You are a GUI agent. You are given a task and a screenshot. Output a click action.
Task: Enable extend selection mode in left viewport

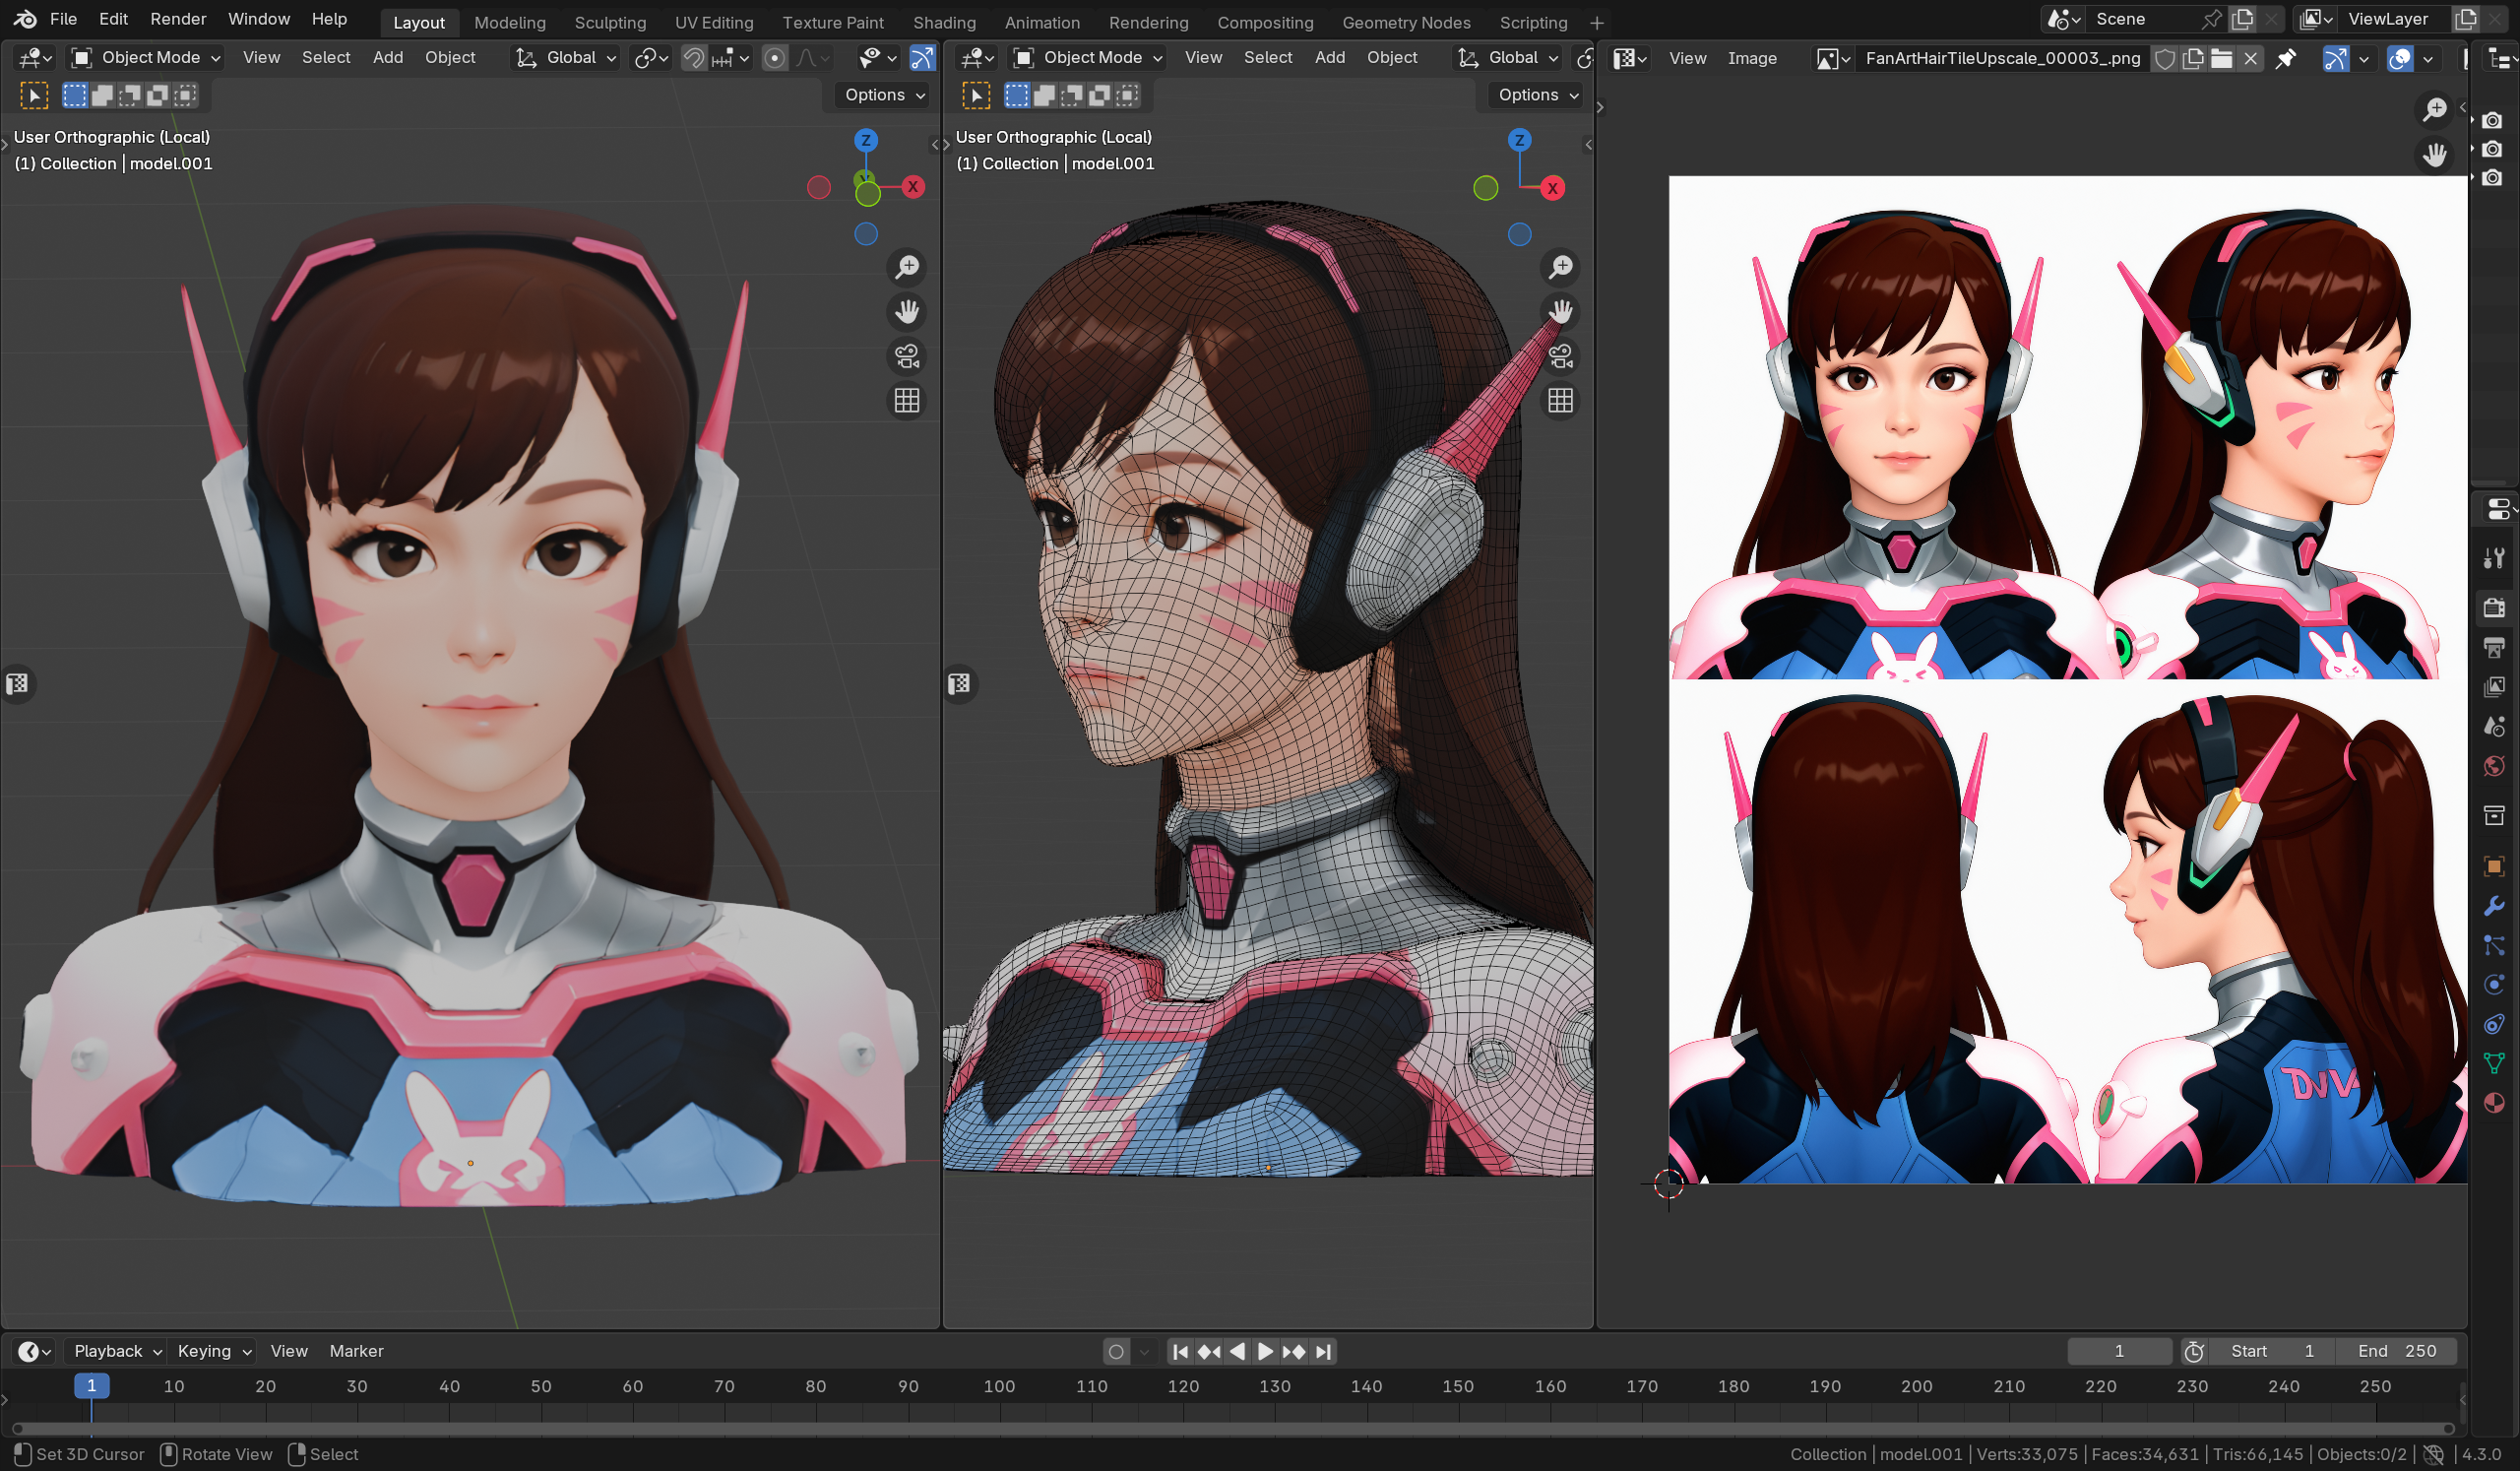[102, 95]
